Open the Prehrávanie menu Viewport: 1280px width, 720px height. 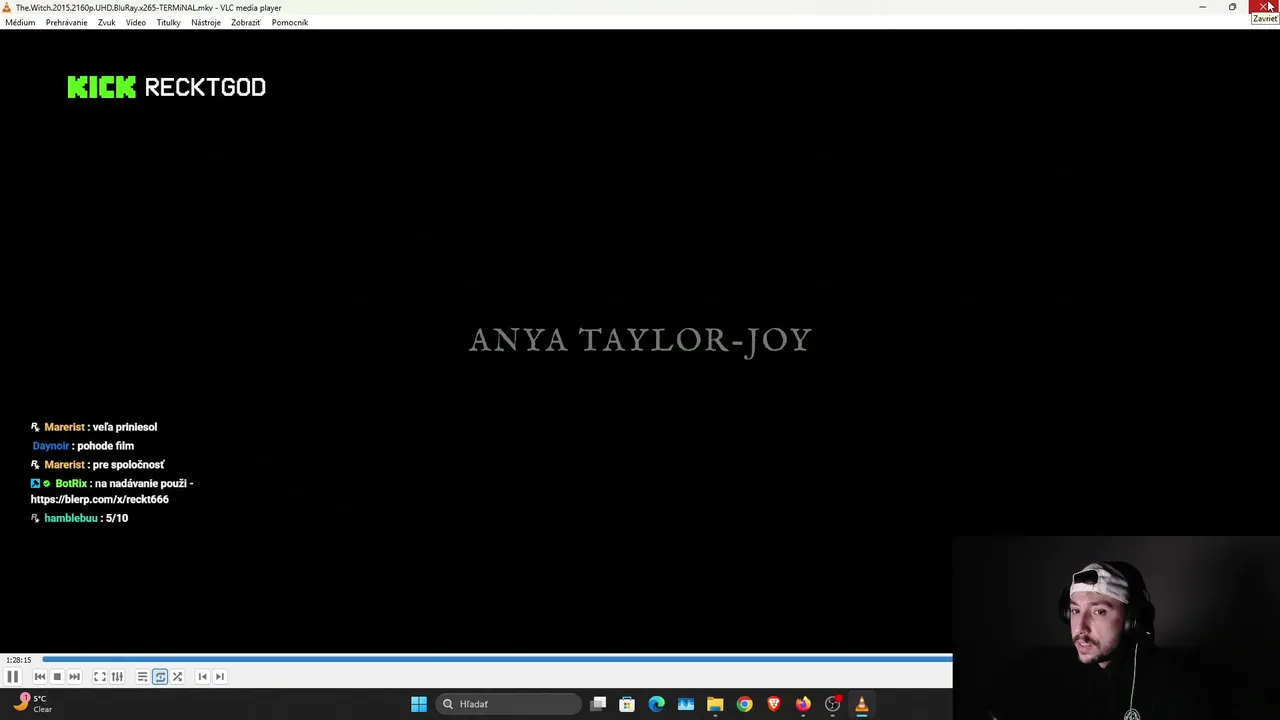coord(66,22)
